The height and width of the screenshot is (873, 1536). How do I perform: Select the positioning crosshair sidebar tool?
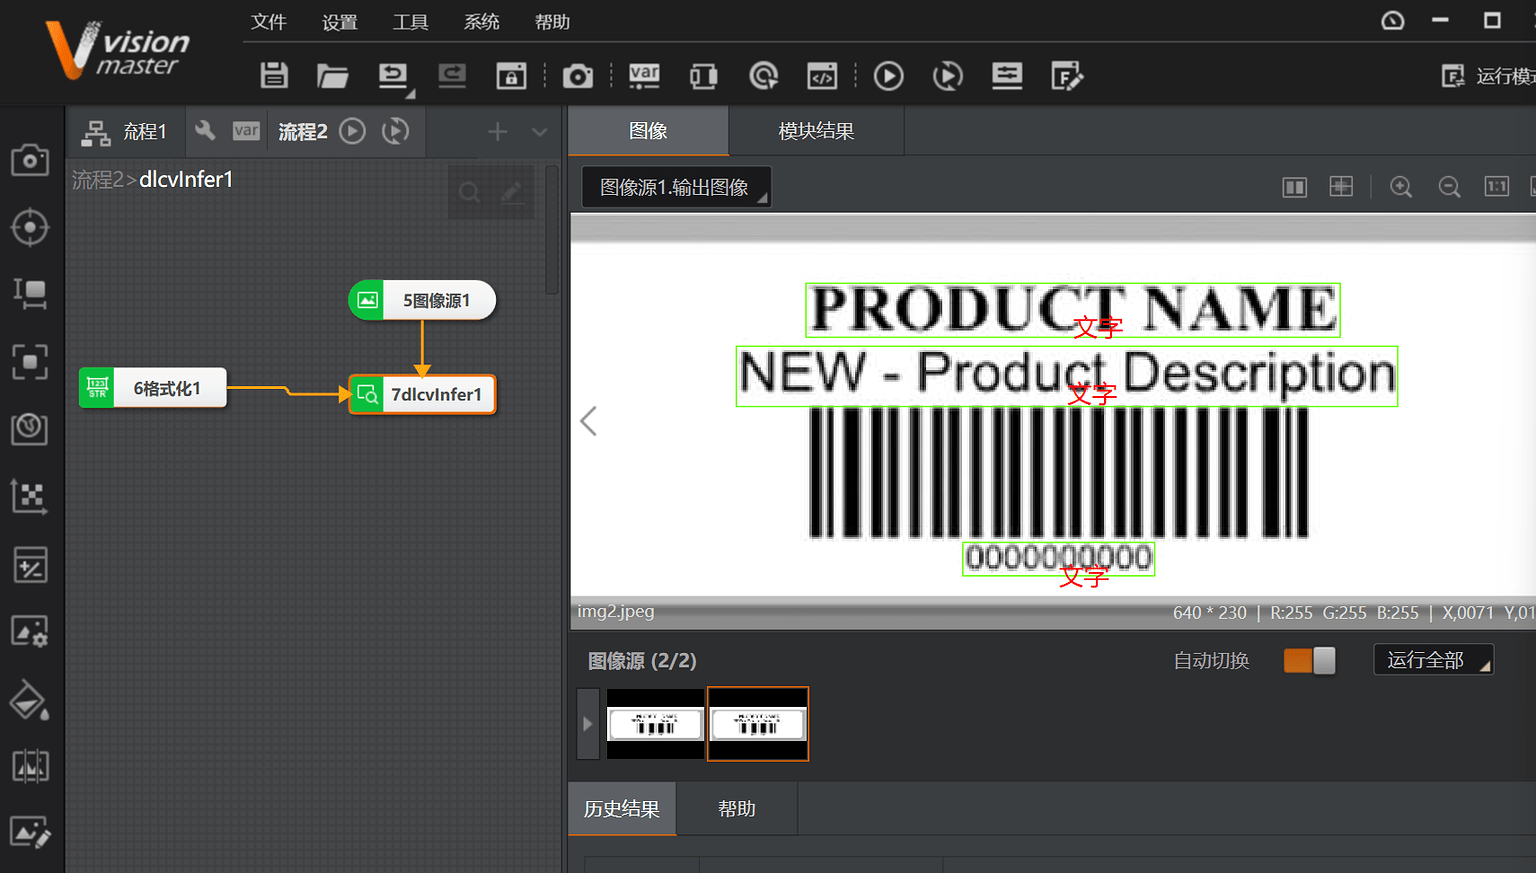(x=29, y=227)
